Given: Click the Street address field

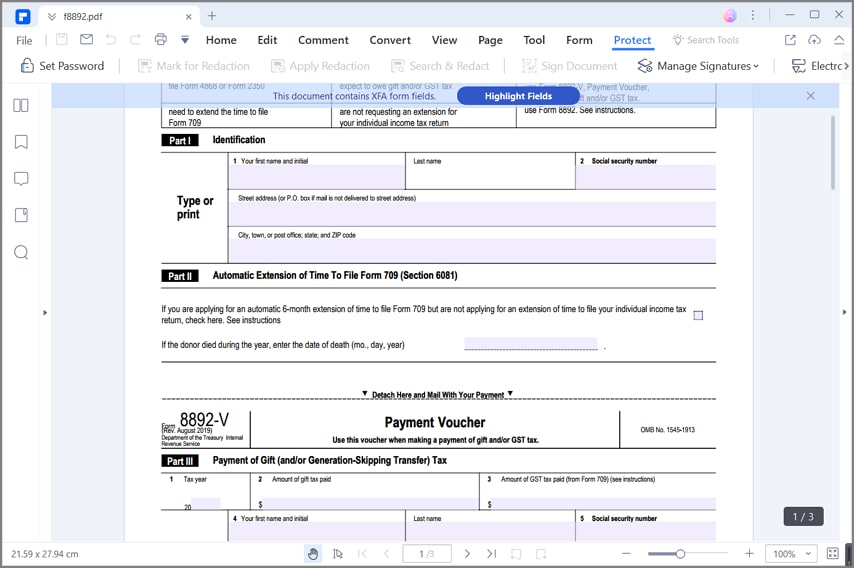Looking at the screenshot, I should [x=472, y=214].
